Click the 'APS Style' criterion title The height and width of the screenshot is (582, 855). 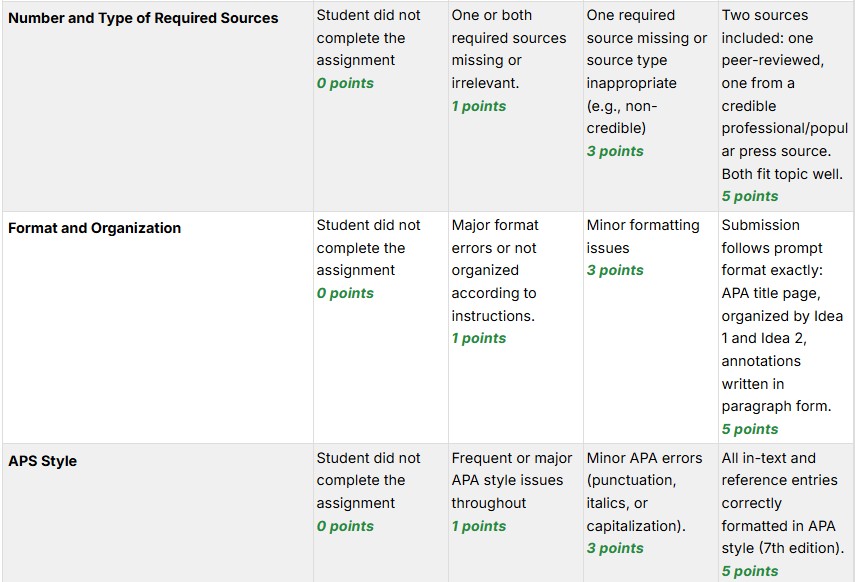(x=43, y=461)
